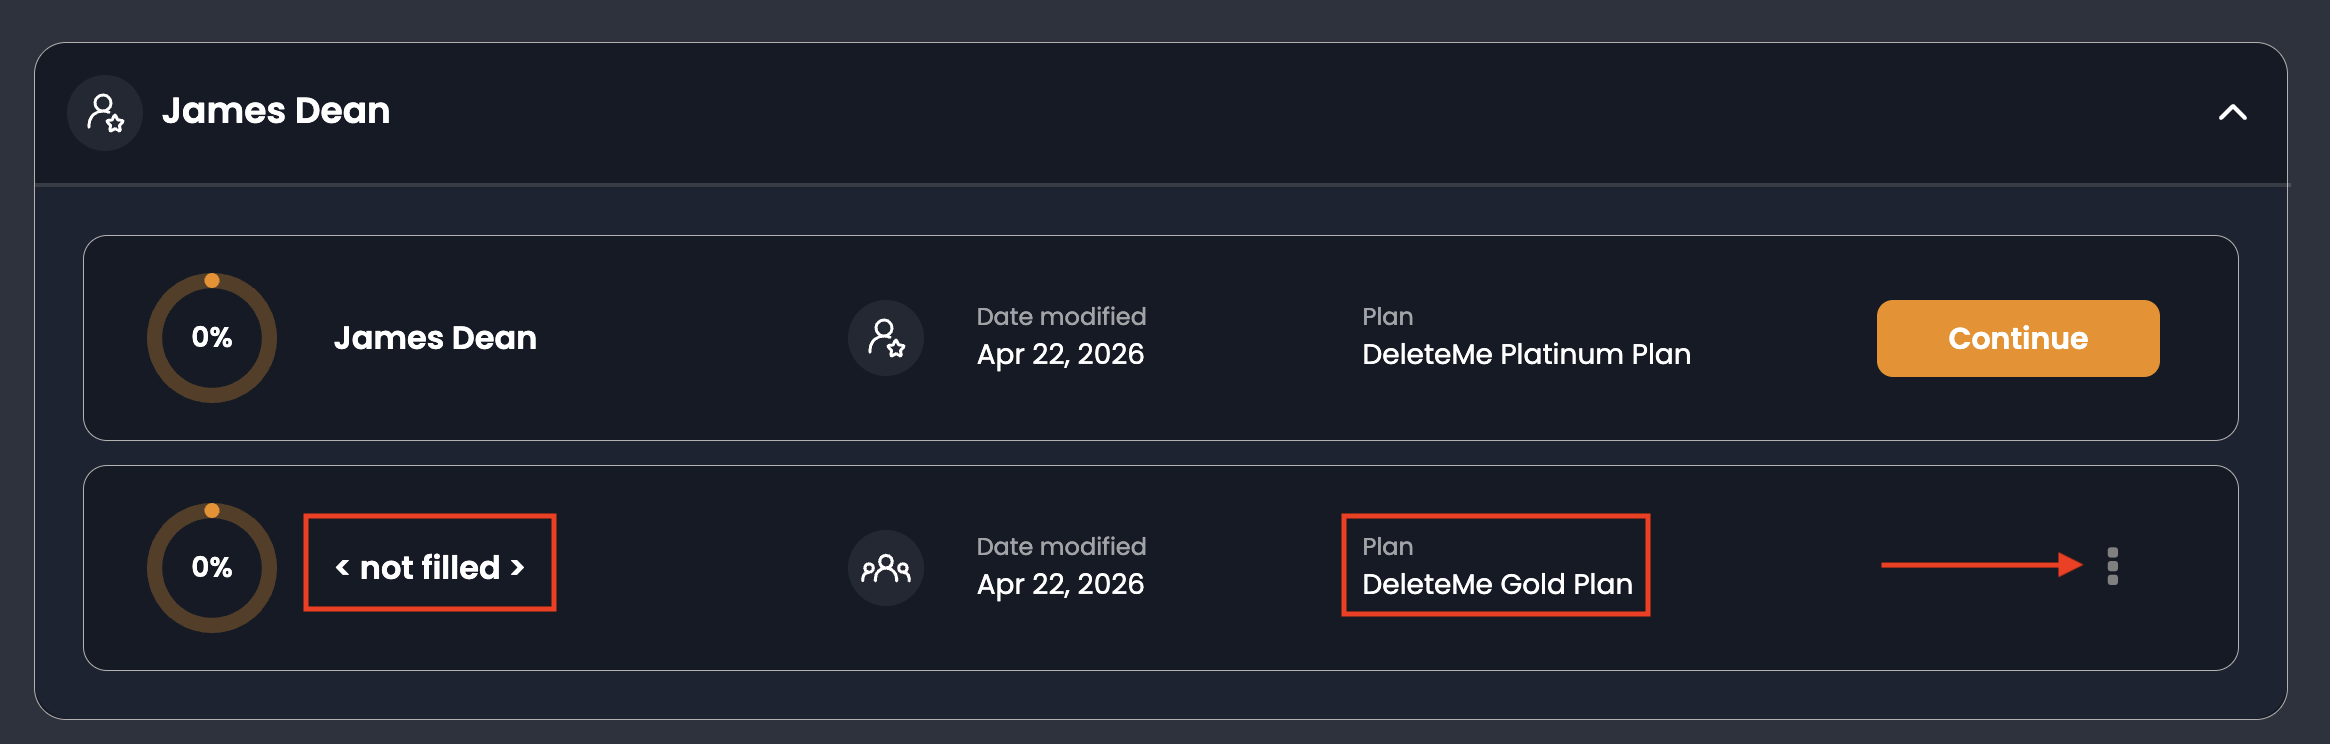Click the primary user icon in Platinum row
Screen dimensions: 2330x744
tap(886, 338)
